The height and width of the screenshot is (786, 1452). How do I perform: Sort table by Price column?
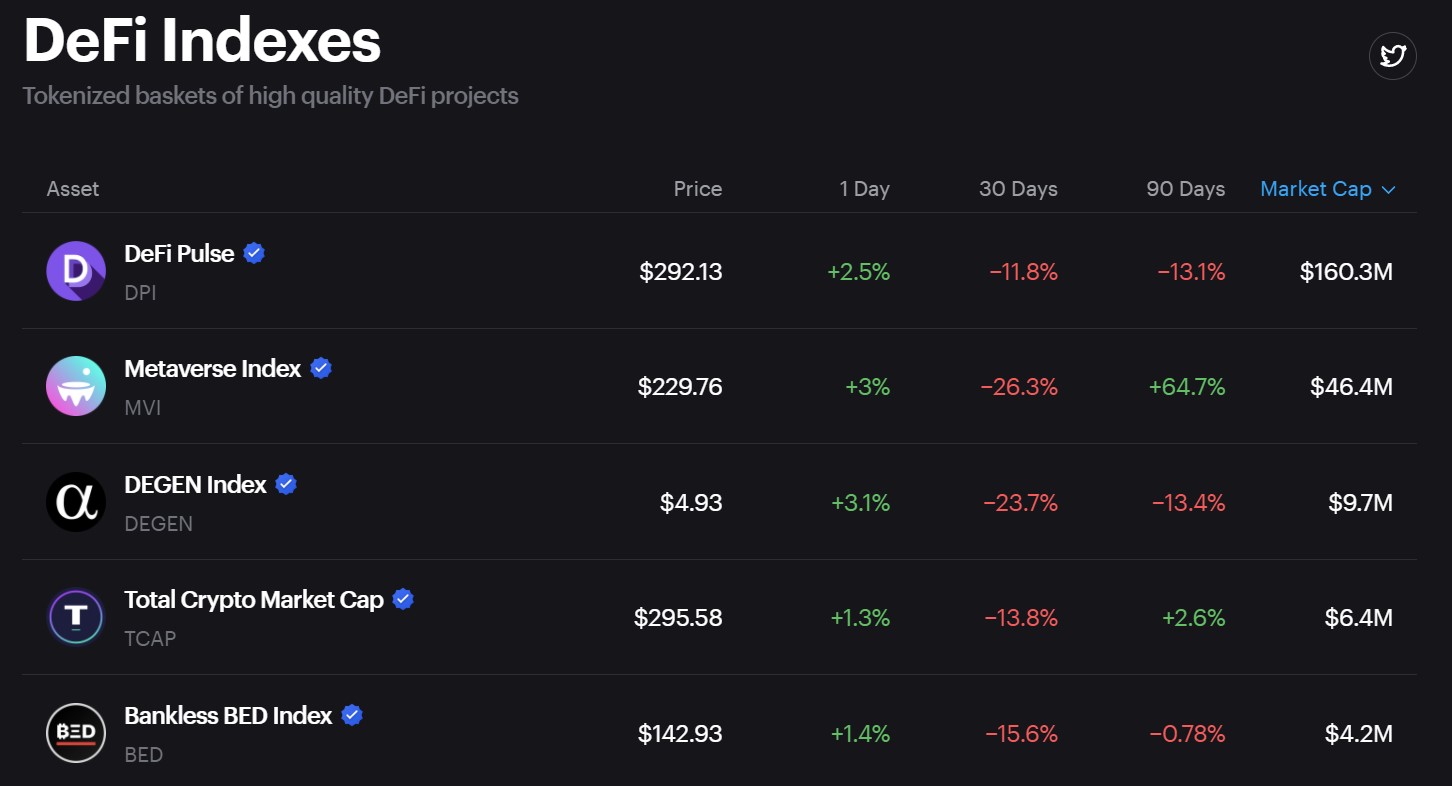697,189
